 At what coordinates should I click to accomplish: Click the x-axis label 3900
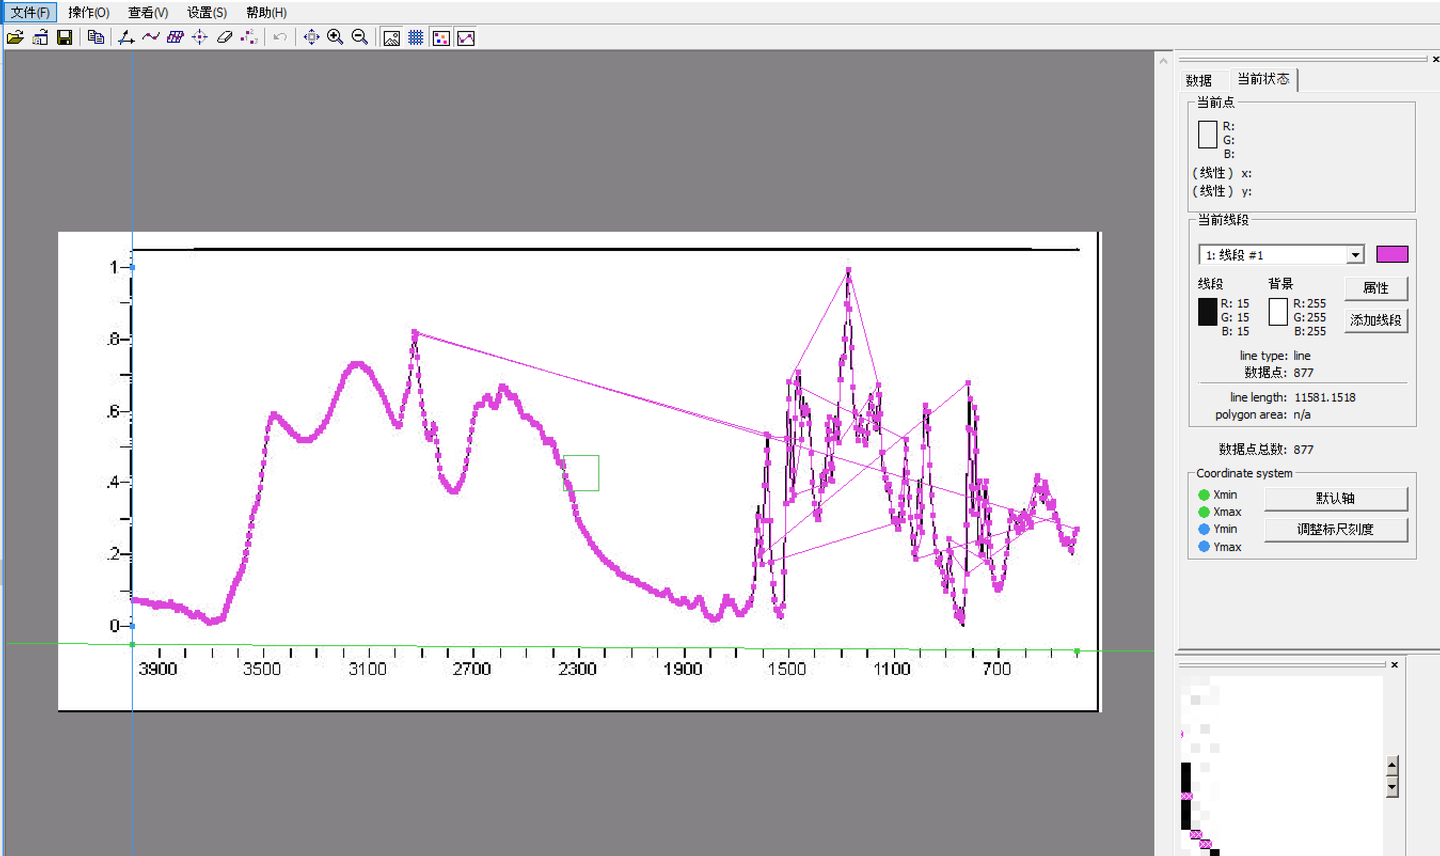157,669
